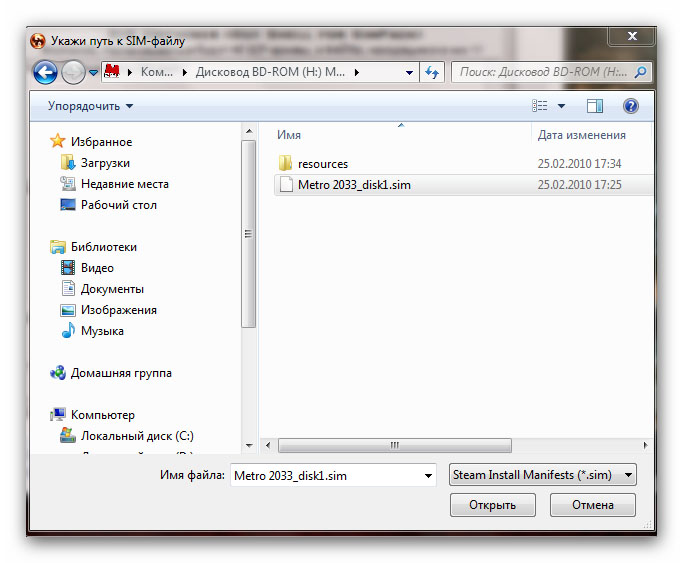Screen dimensions: 683x563
Task: Click the navigation pane scroll up arrow
Action: [x=249, y=131]
